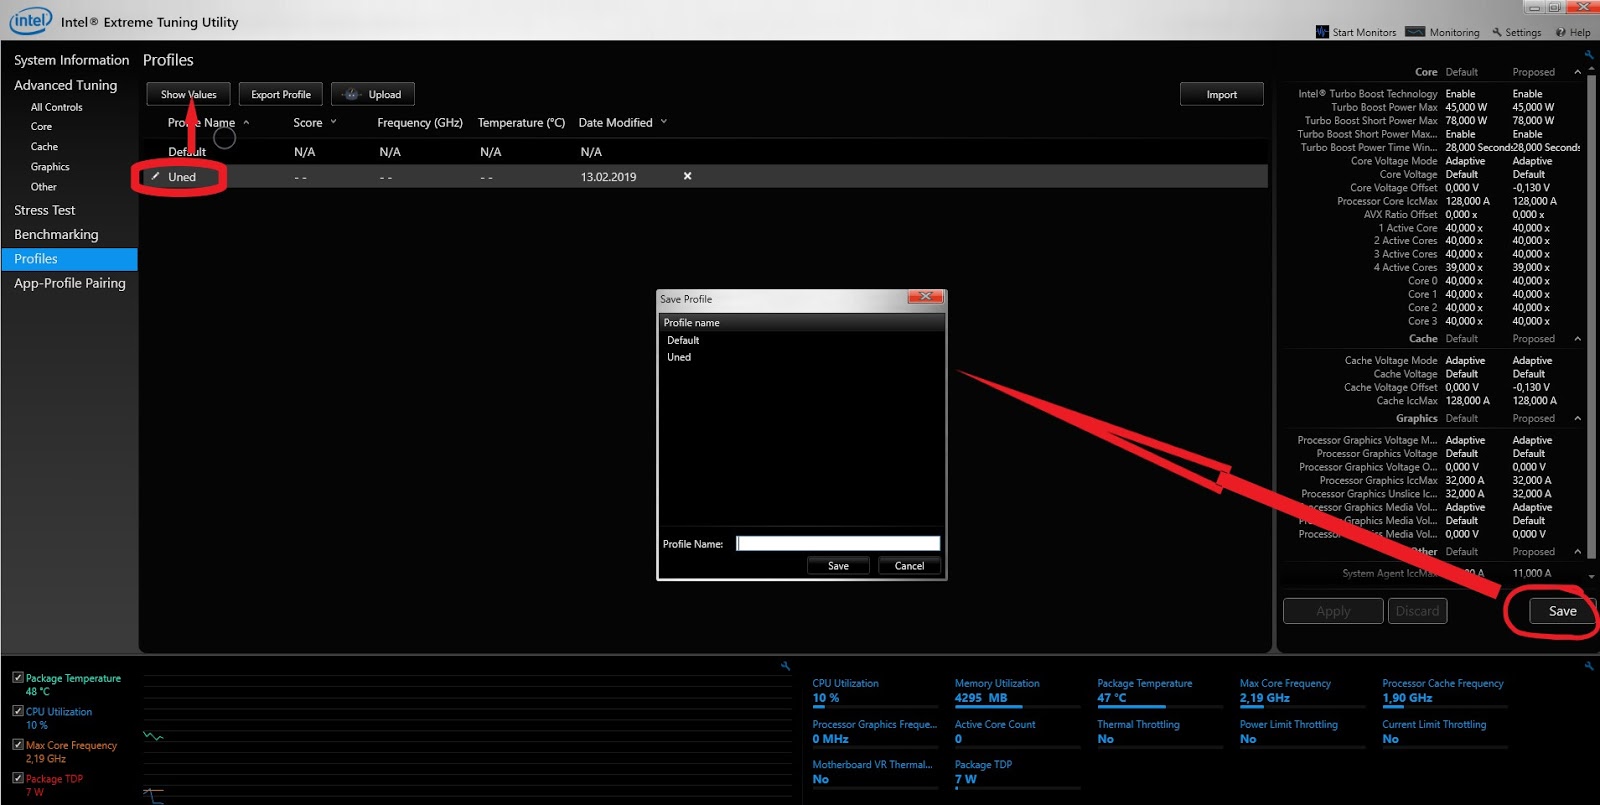
Task: Click Save below the proposed settings panel
Action: tap(1562, 611)
